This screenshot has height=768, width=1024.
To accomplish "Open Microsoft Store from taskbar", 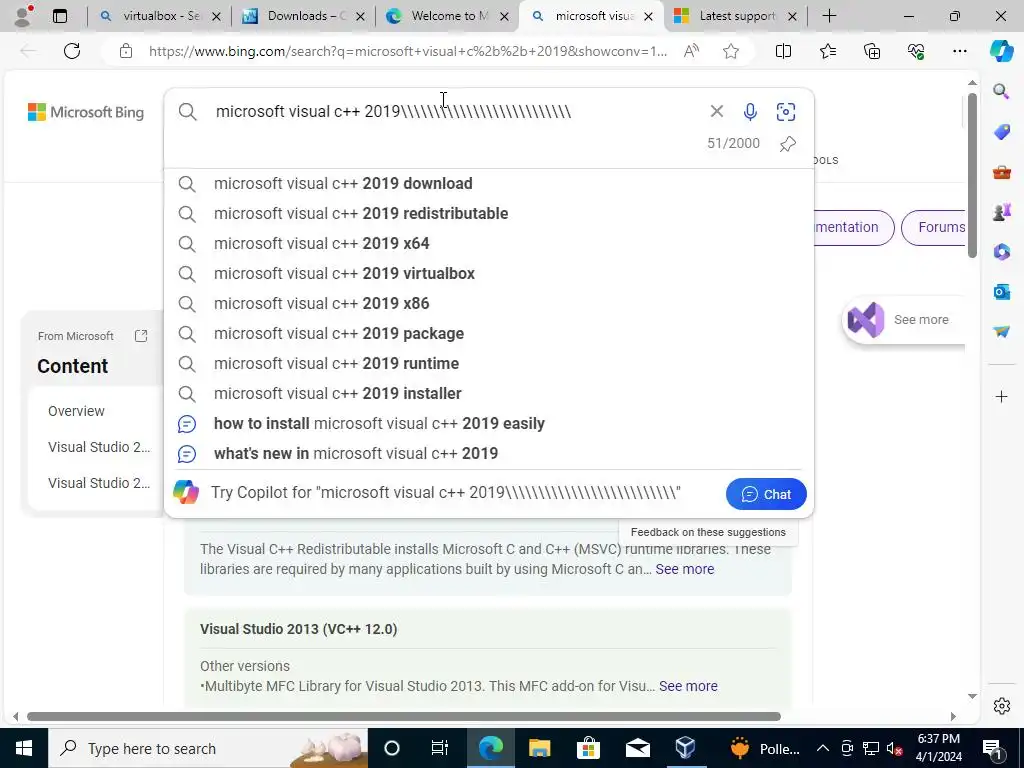I will click(x=588, y=748).
